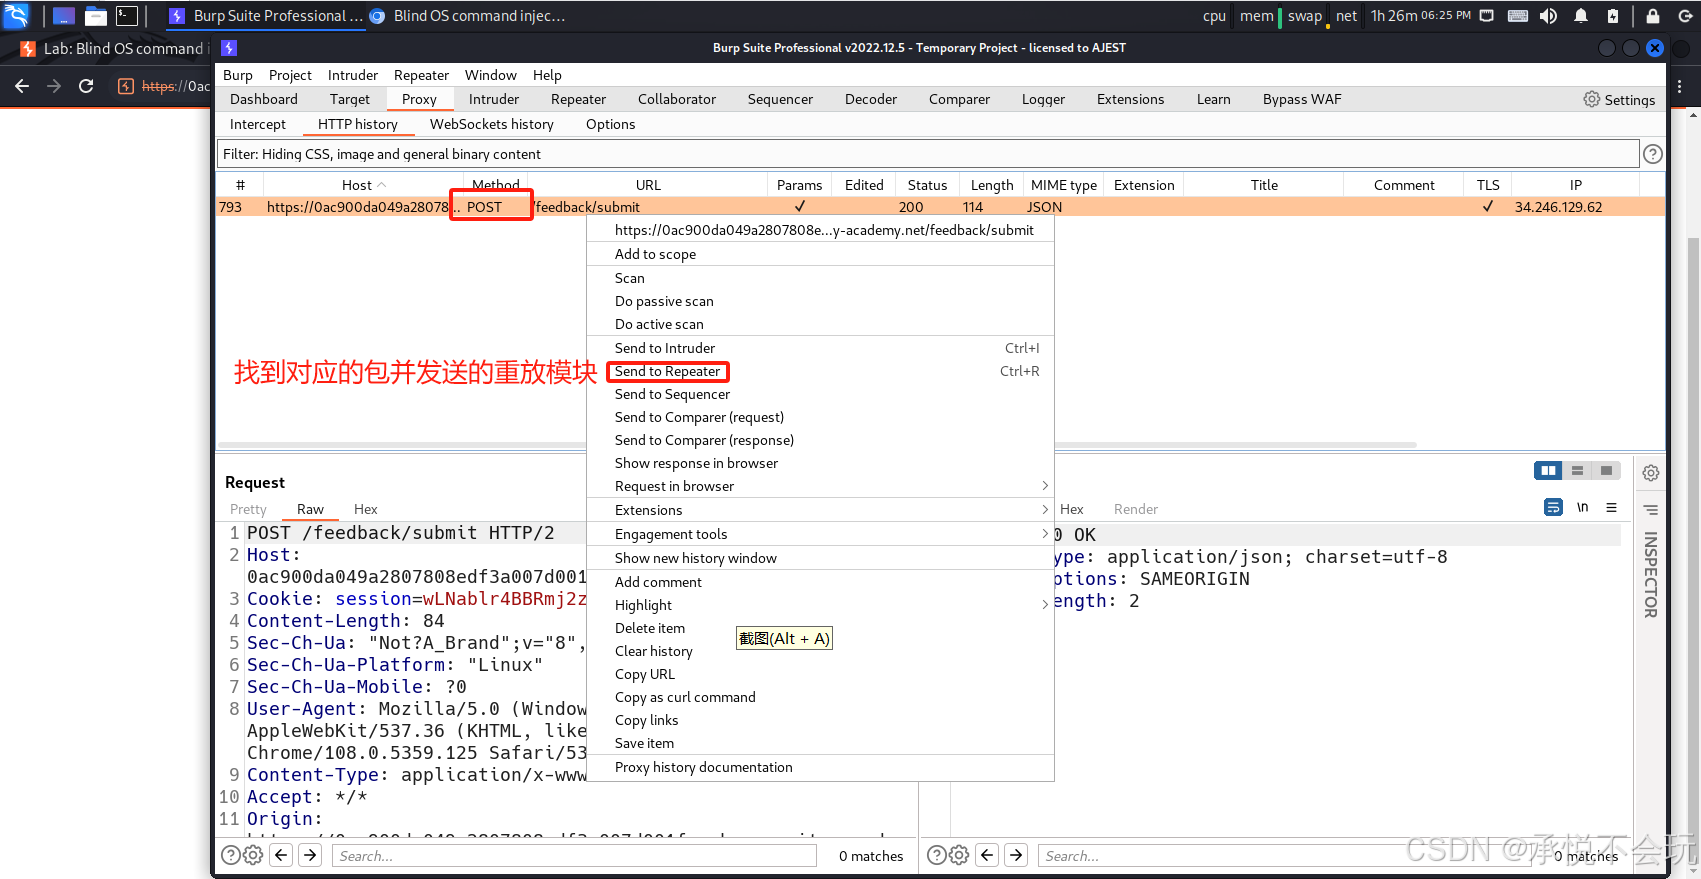Click request Search input field
The width and height of the screenshot is (1701, 879).
574,856
